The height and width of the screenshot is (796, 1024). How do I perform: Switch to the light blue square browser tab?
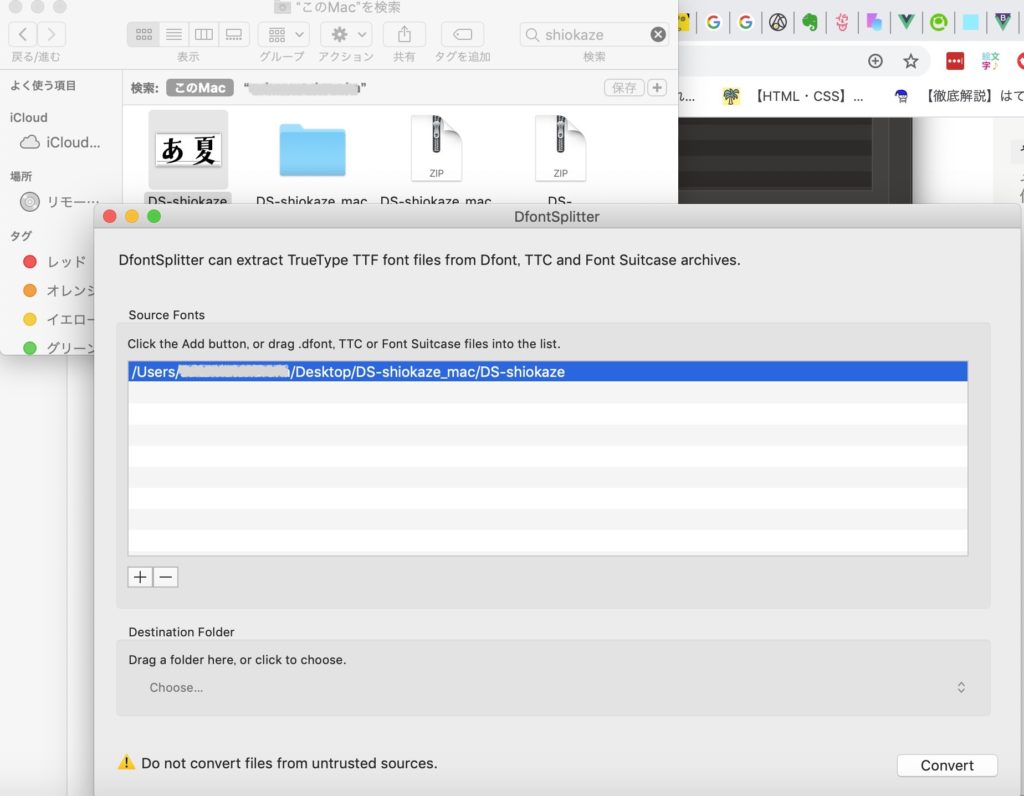pyautogui.click(x=971, y=23)
